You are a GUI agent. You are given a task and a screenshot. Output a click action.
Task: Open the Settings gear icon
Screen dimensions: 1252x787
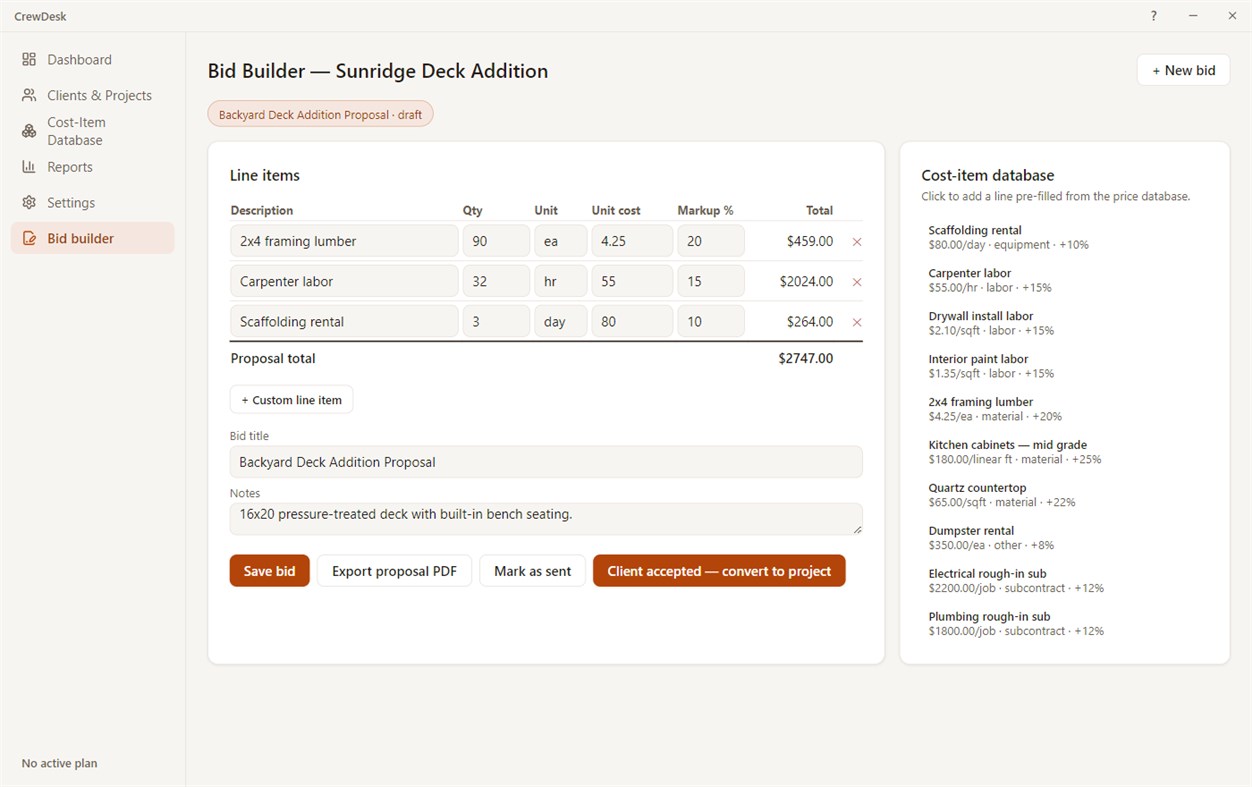pos(29,203)
